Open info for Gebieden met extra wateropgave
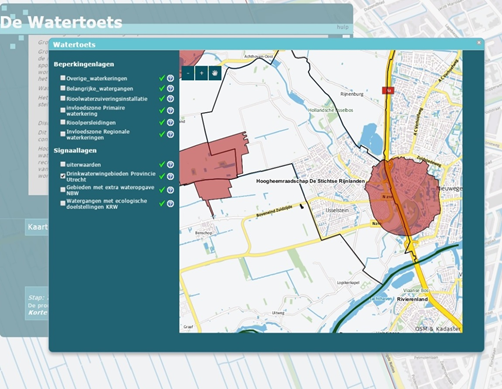This screenshot has height=389, width=502. click(x=170, y=190)
